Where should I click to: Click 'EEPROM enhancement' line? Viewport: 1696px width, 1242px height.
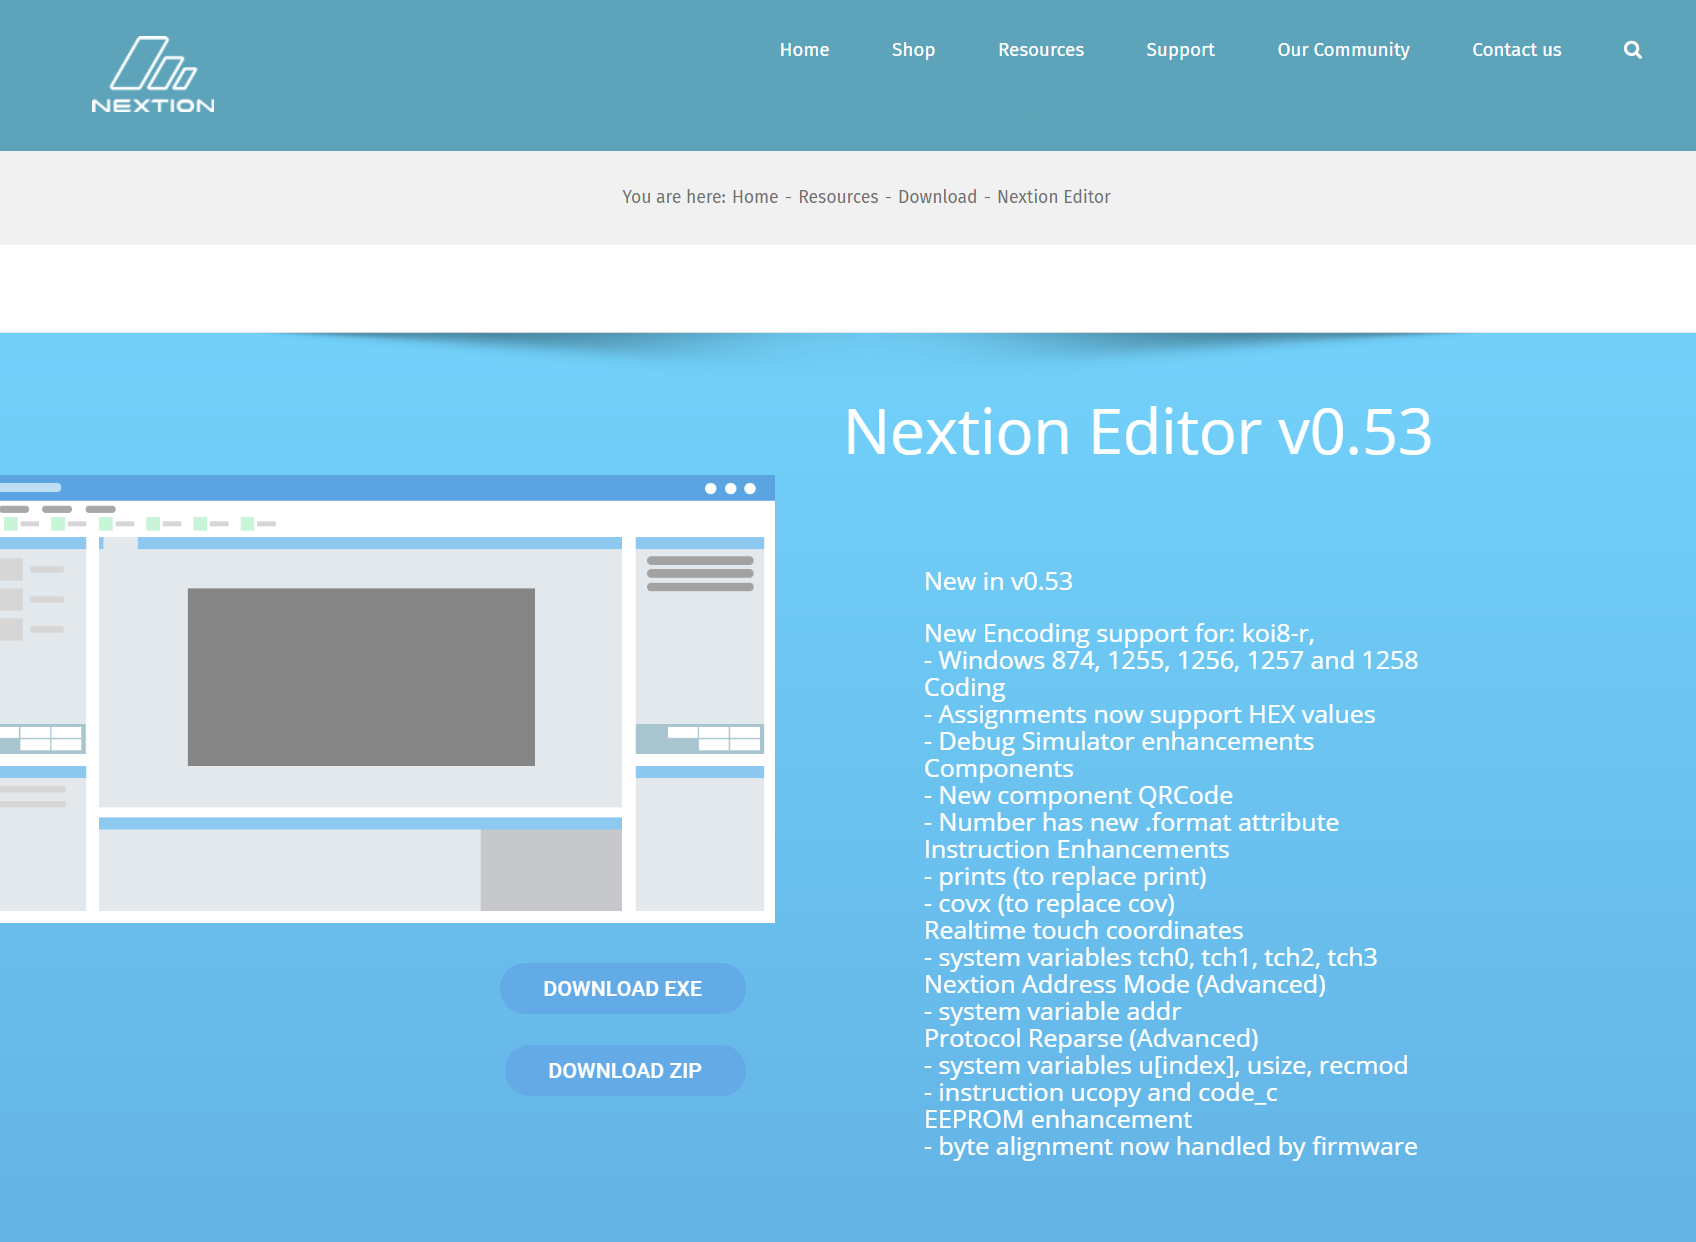pyautogui.click(x=1058, y=1119)
